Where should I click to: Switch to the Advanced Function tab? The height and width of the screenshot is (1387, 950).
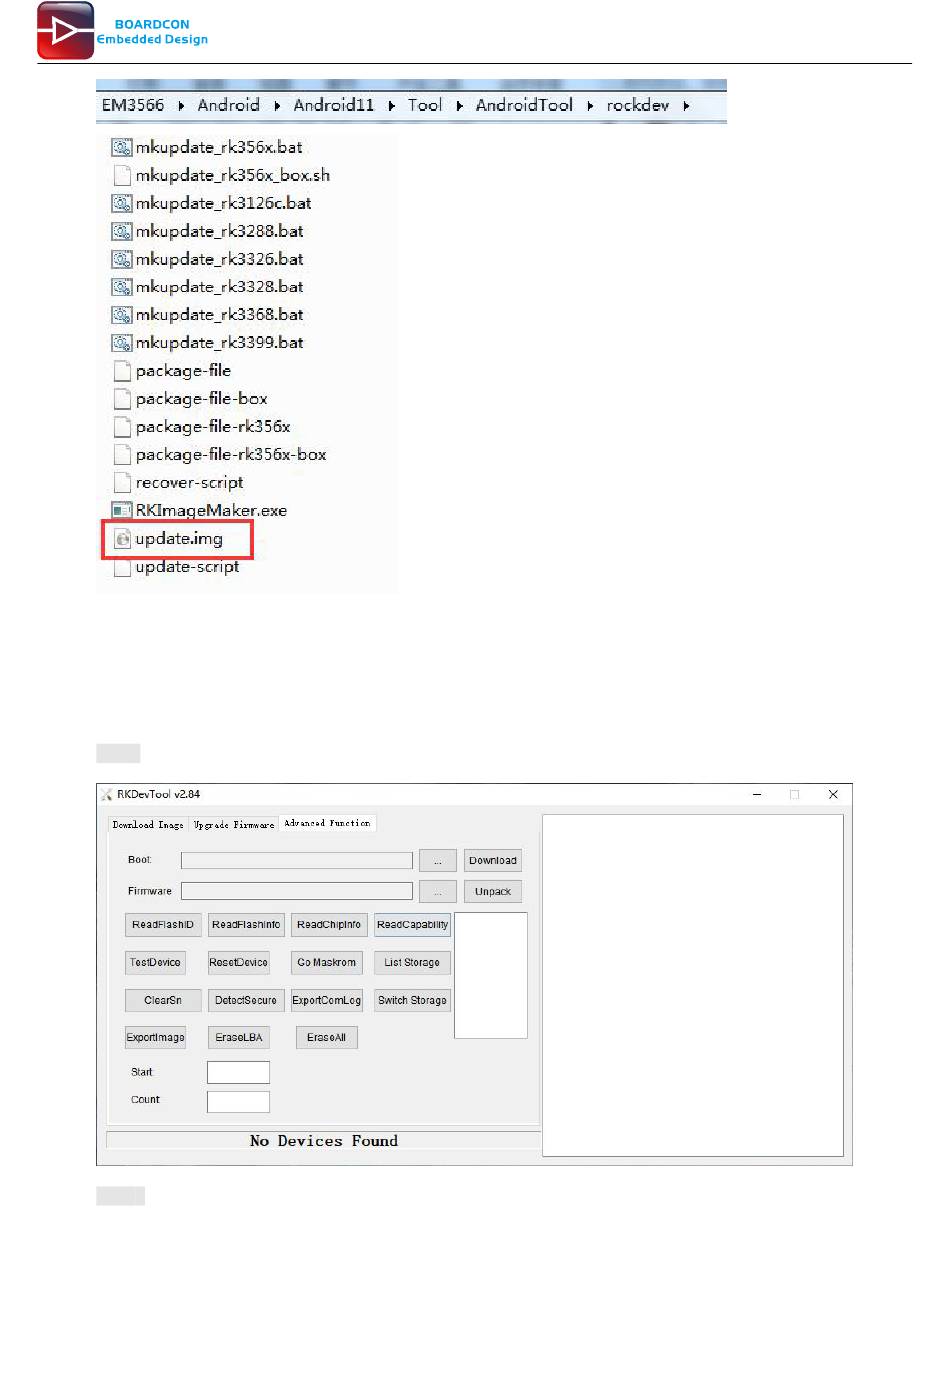pyautogui.click(x=327, y=823)
